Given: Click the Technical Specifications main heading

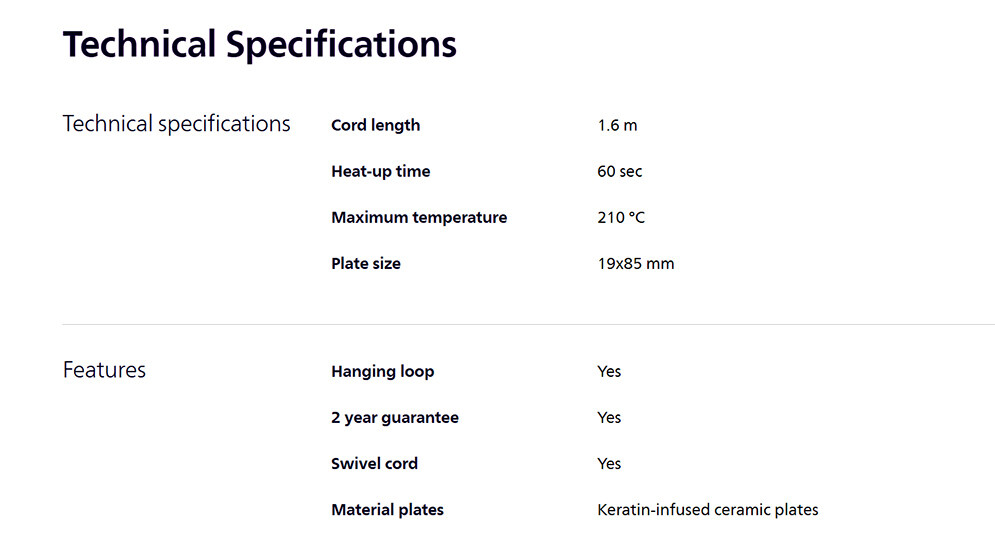Looking at the screenshot, I should pos(259,45).
